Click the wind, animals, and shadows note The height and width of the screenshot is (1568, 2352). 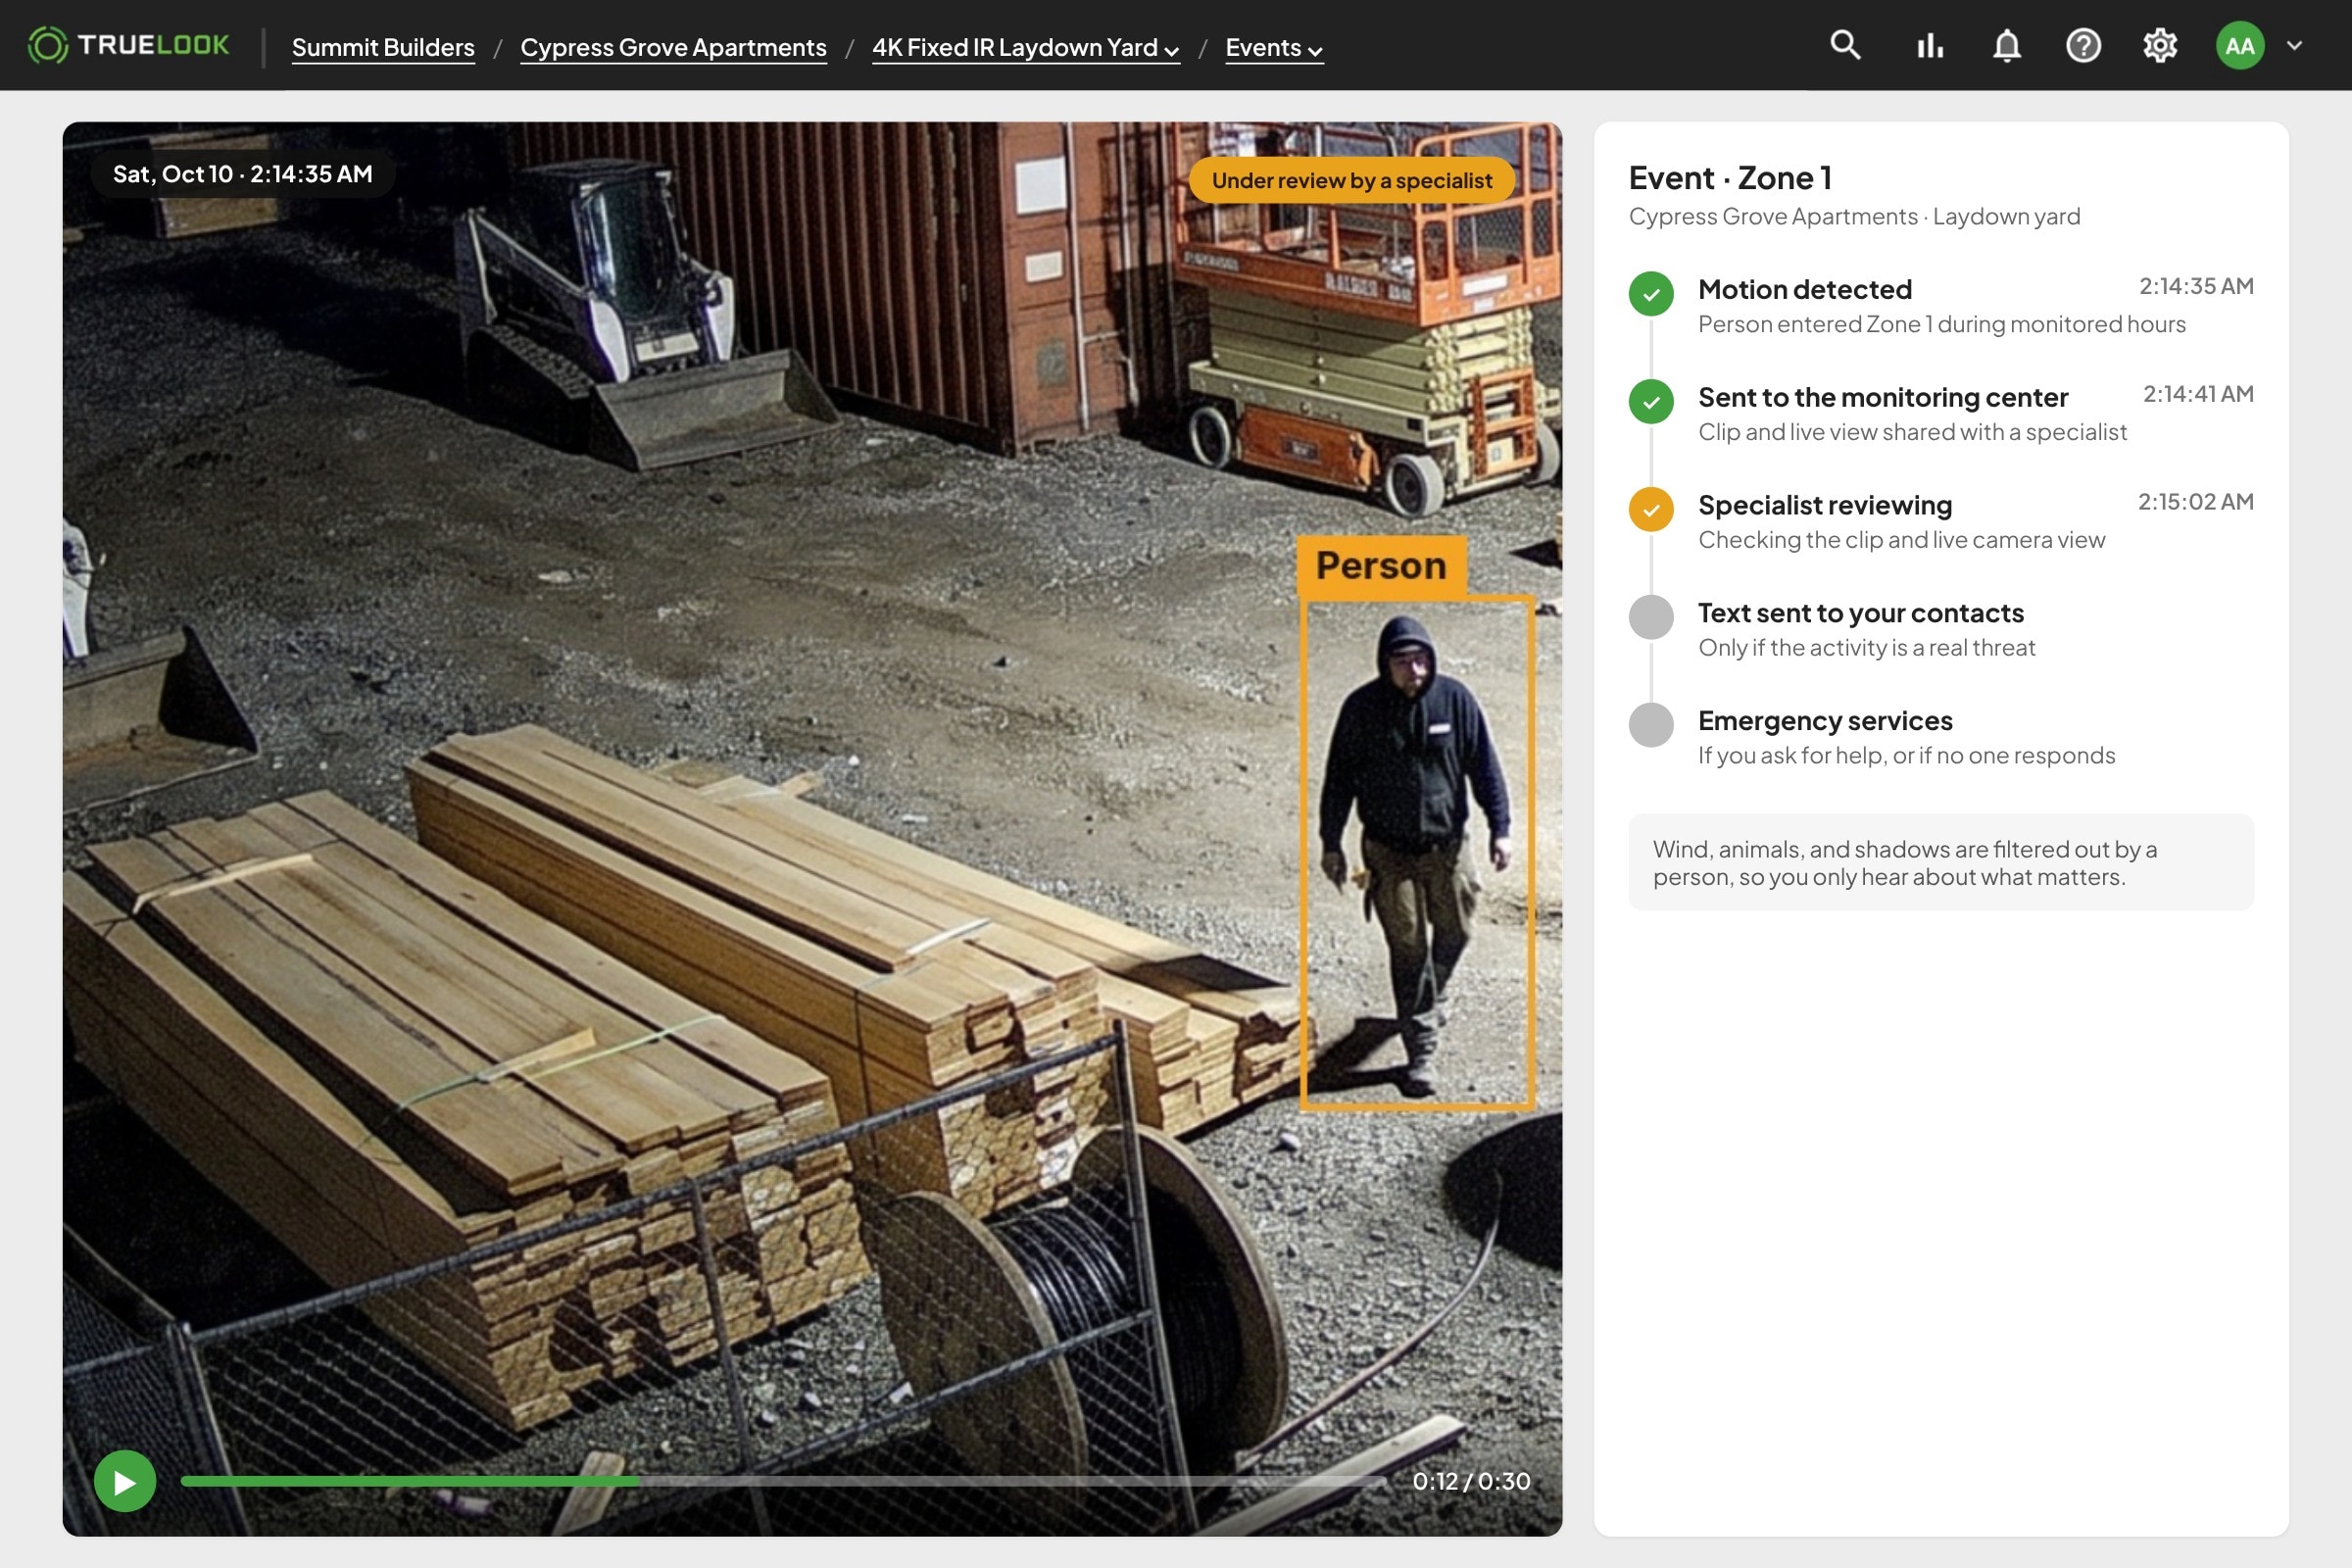tap(1940, 862)
